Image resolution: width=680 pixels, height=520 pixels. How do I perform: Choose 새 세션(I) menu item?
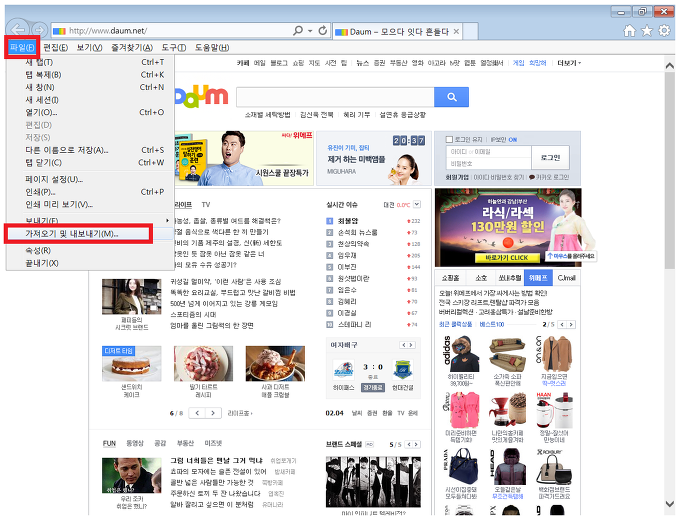[x=90, y=100]
